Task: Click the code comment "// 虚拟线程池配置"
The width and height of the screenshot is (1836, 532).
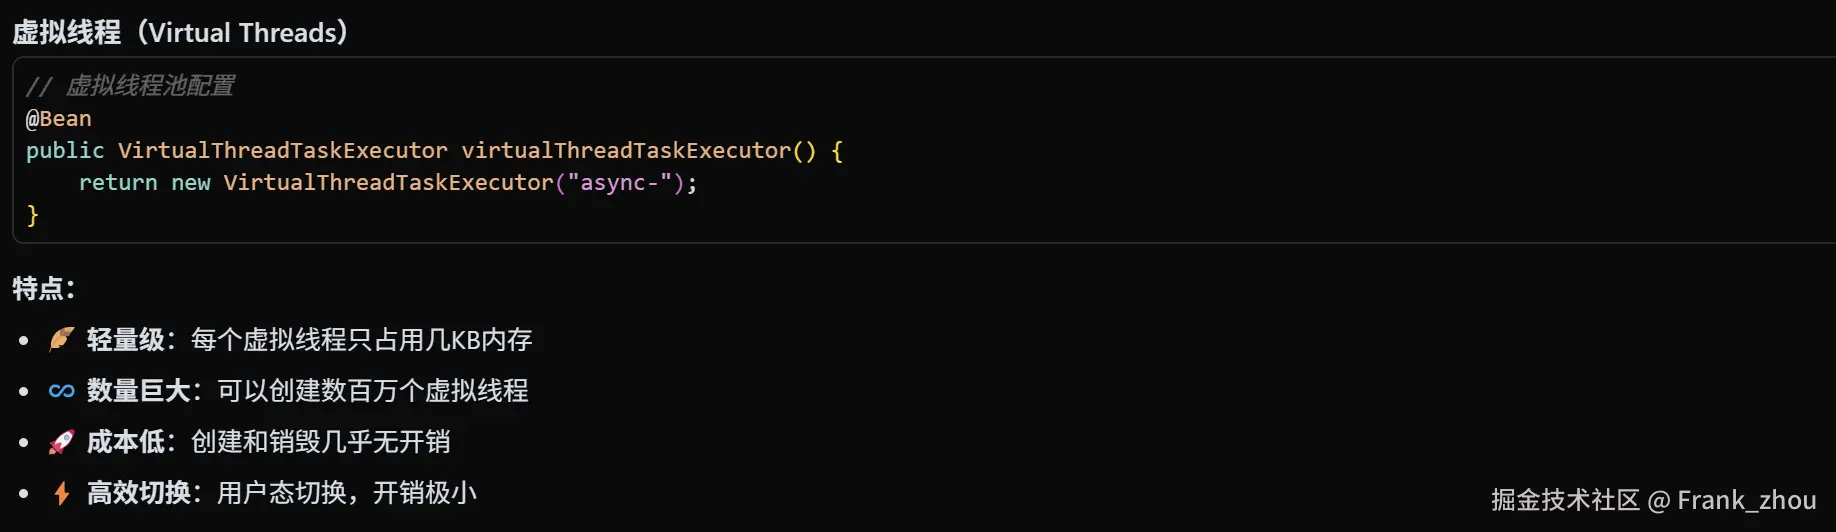Action: click(x=130, y=86)
